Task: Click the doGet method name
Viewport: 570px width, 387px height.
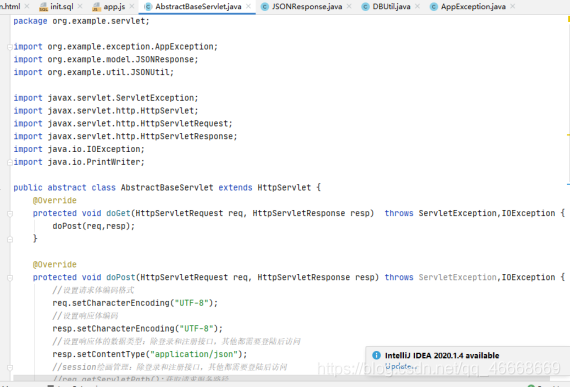Action: click(118, 213)
